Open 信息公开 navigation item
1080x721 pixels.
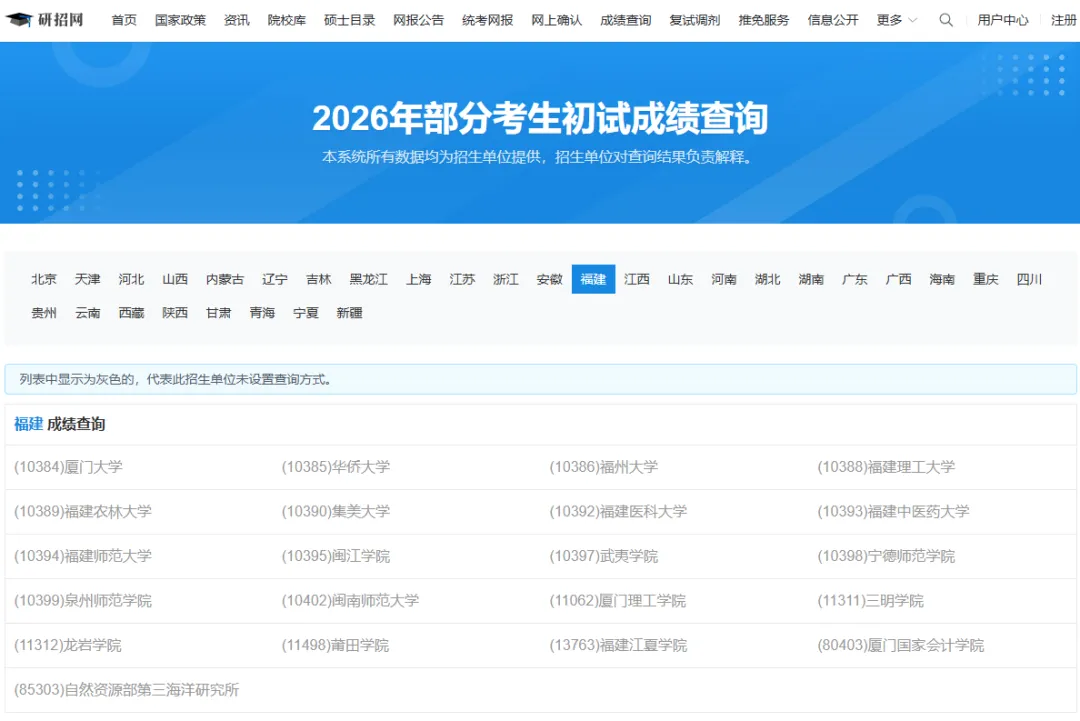click(x=833, y=20)
